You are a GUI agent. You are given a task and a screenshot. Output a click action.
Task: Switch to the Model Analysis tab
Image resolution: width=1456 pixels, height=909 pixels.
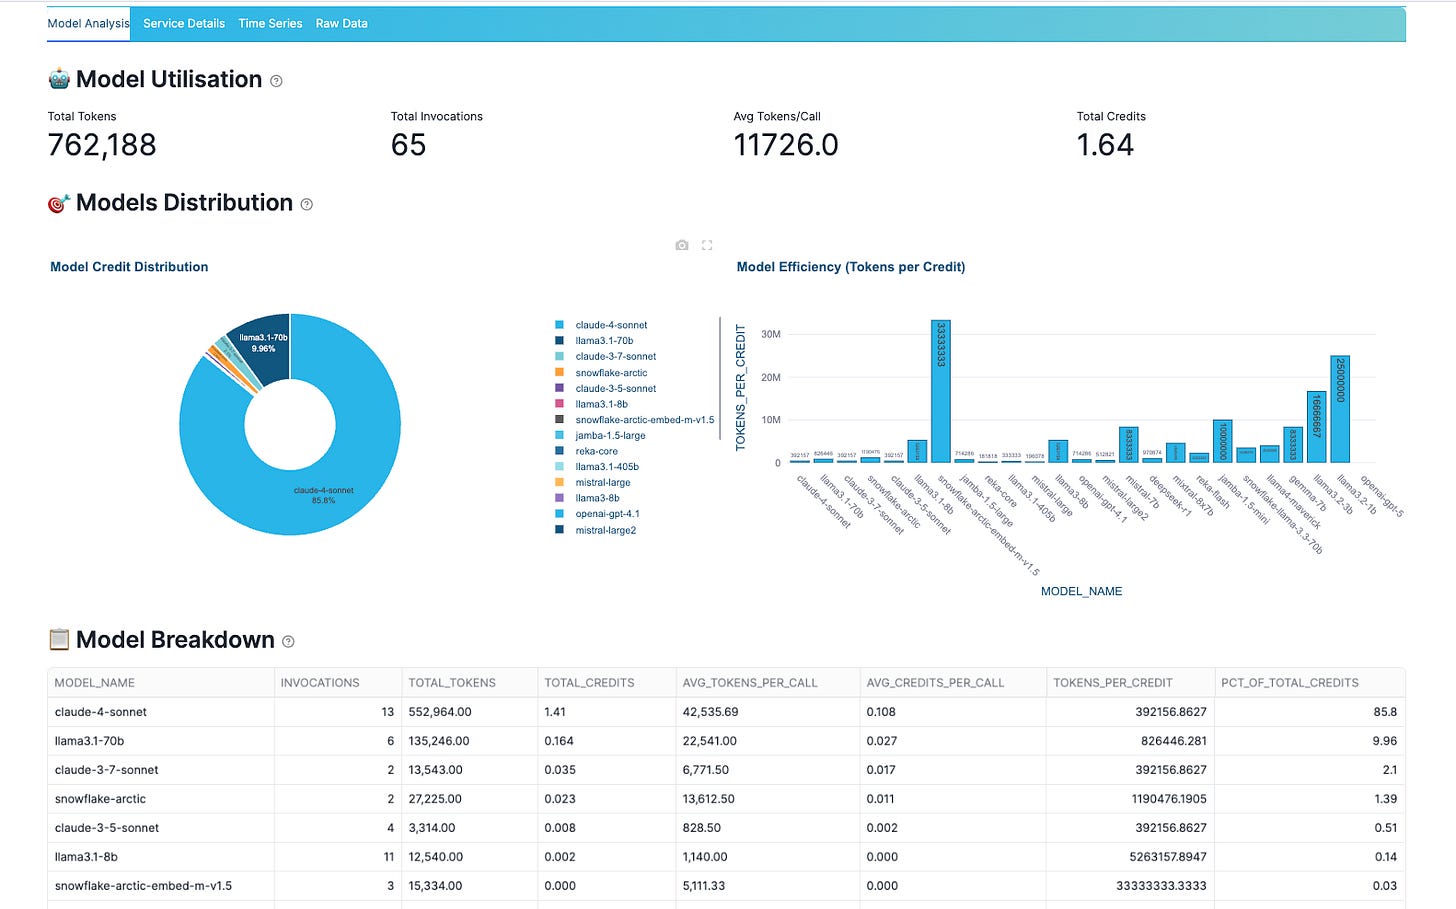pyautogui.click(x=88, y=23)
